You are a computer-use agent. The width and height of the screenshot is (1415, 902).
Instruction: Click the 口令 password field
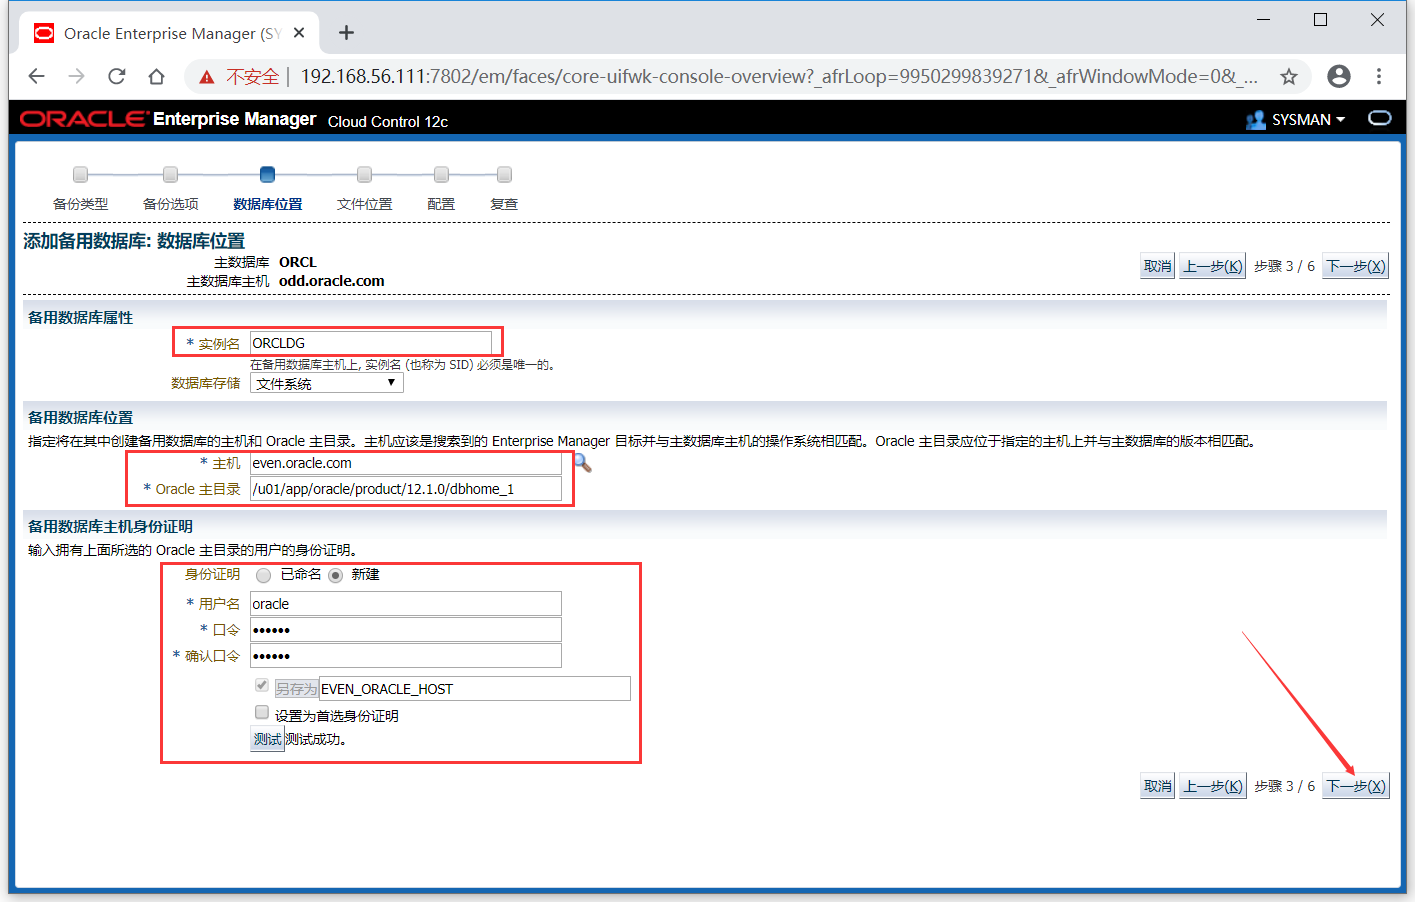(406, 630)
